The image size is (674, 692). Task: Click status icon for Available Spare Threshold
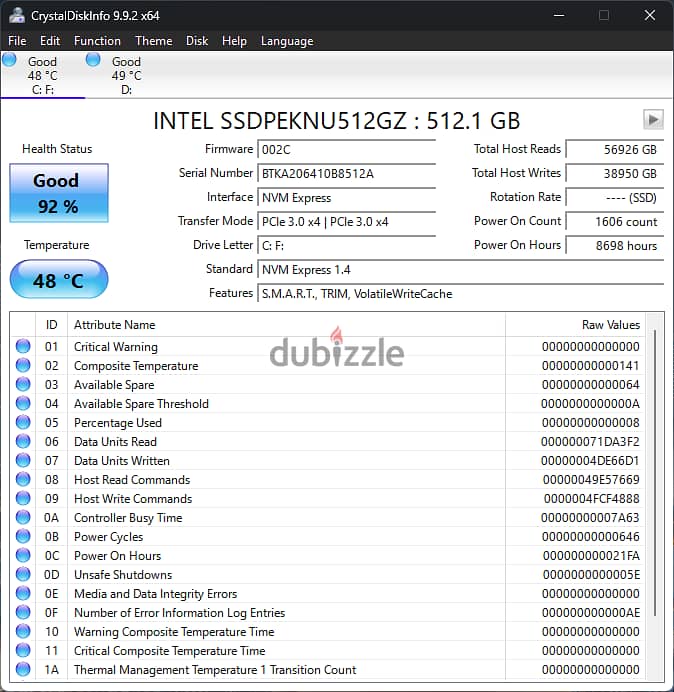[x=23, y=403]
